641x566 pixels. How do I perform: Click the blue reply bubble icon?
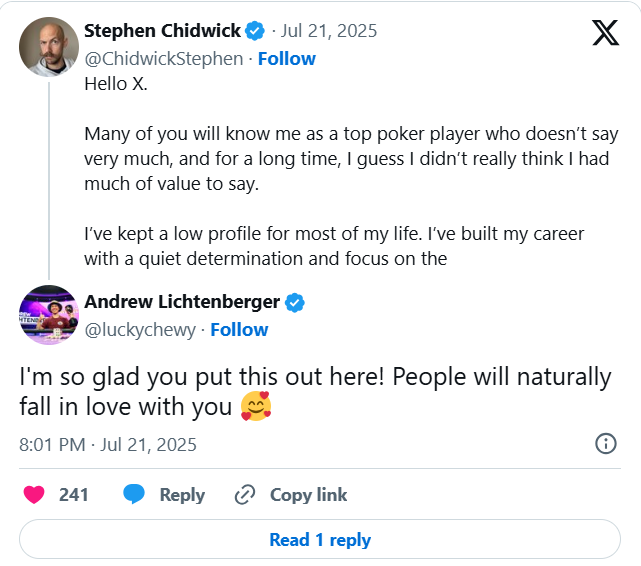pyautogui.click(x=135, y=494)
